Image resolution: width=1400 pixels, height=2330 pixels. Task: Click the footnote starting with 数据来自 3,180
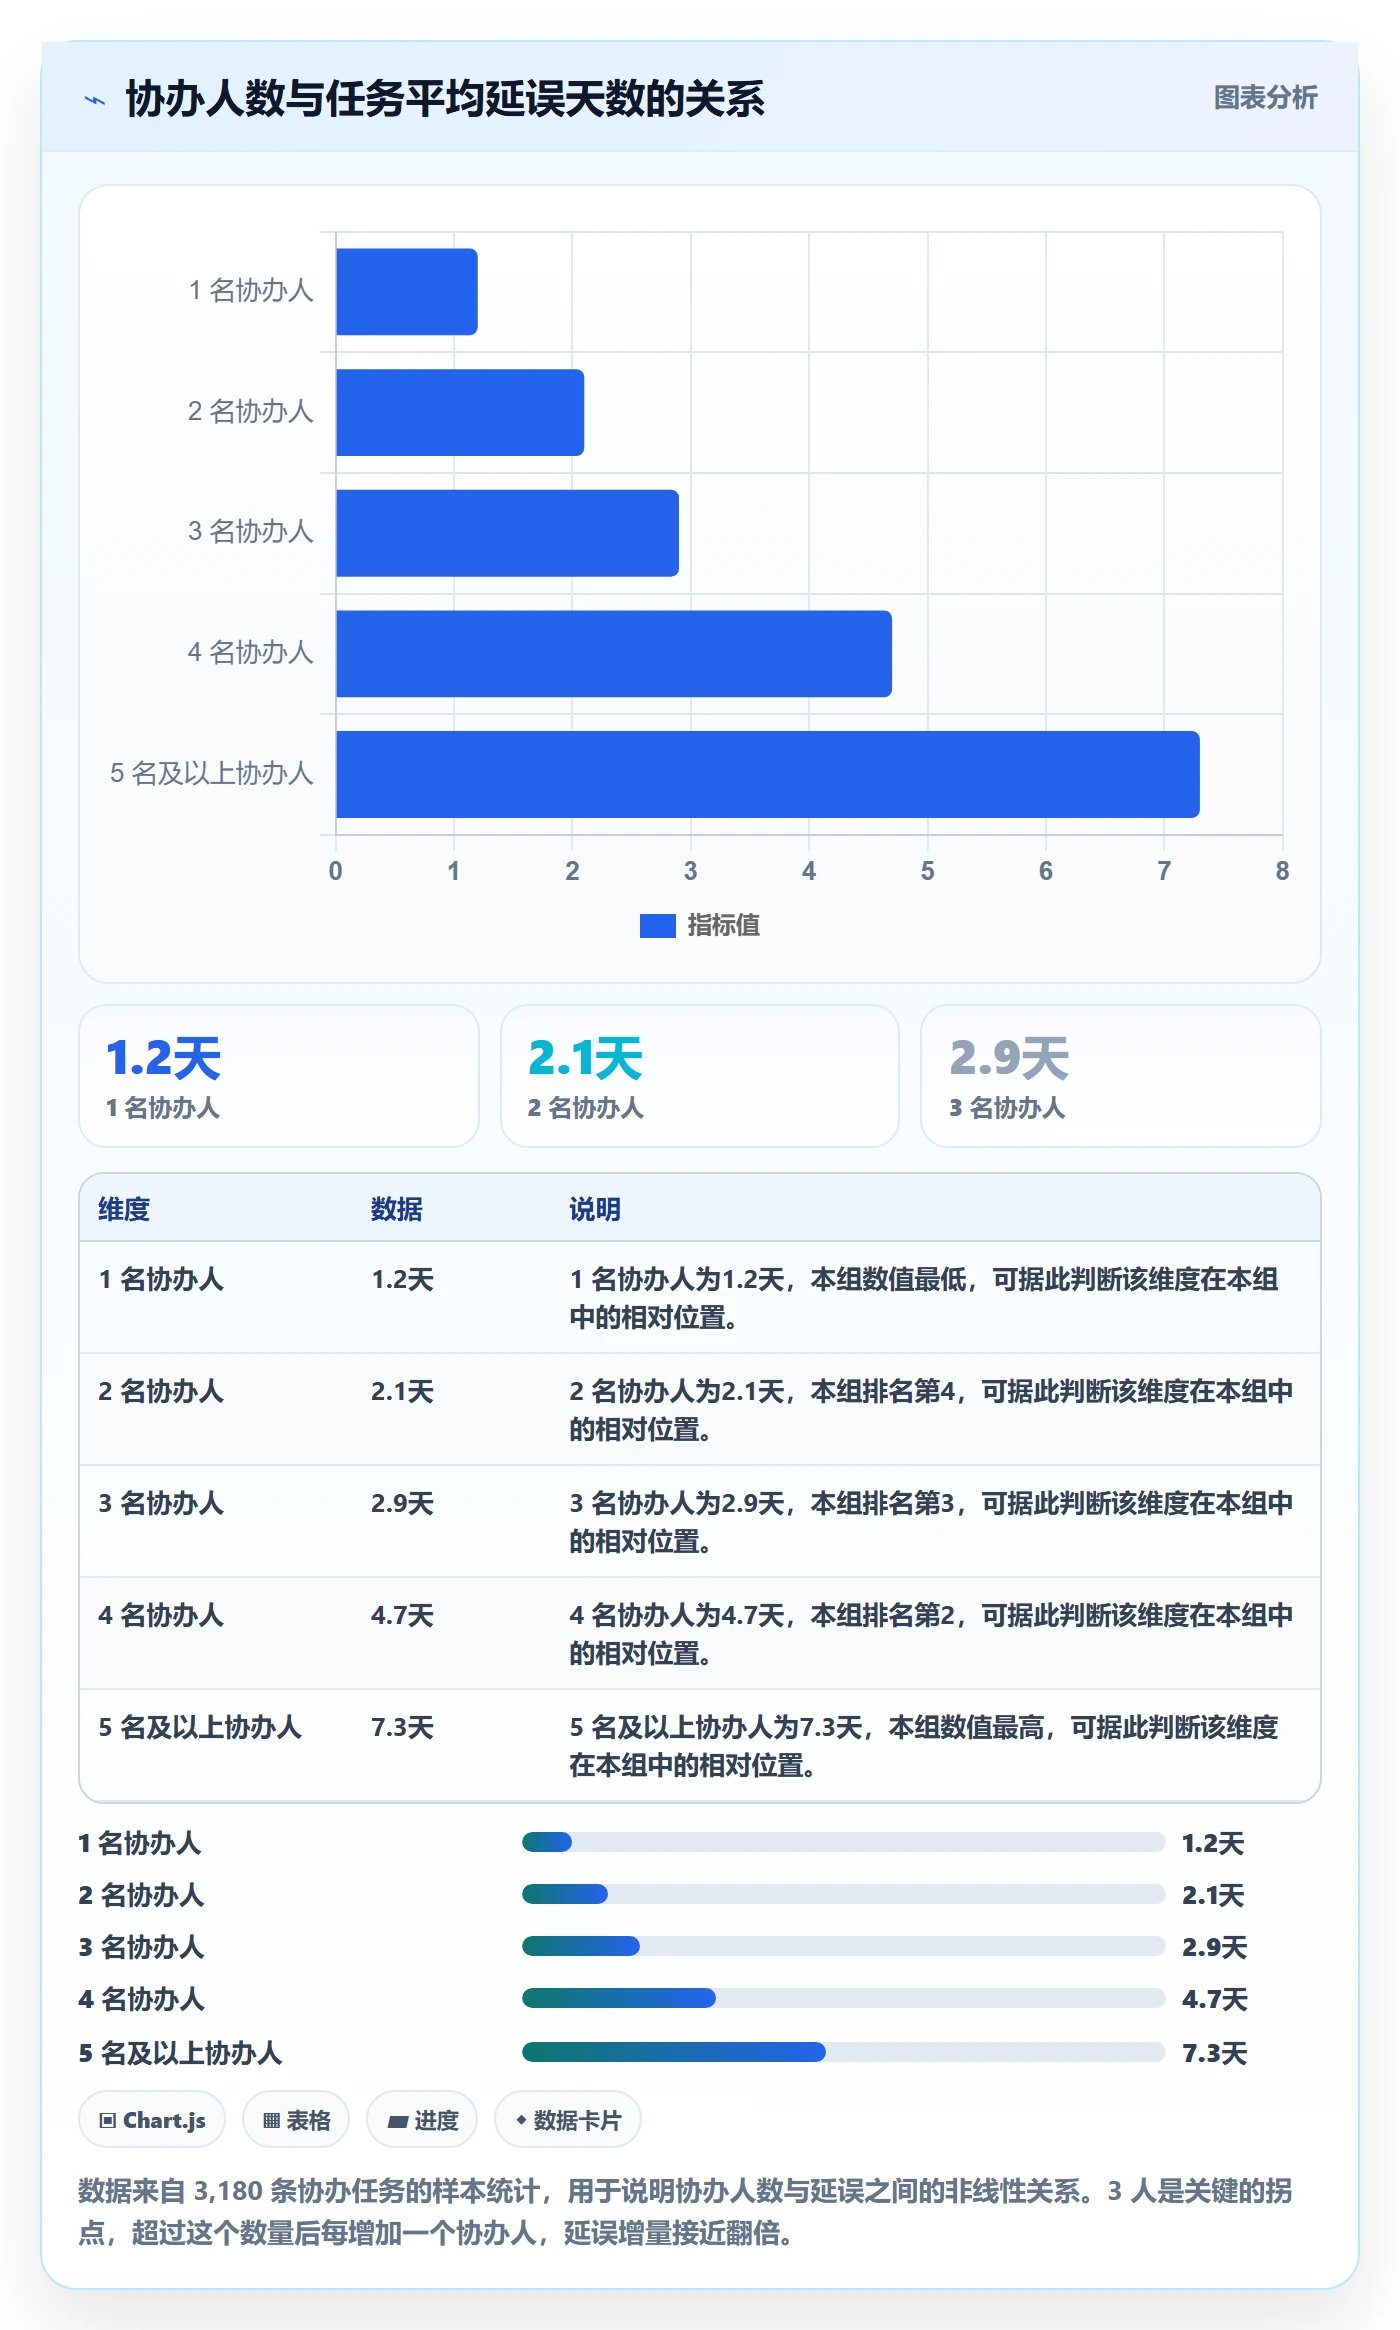tap(686, 2211)
